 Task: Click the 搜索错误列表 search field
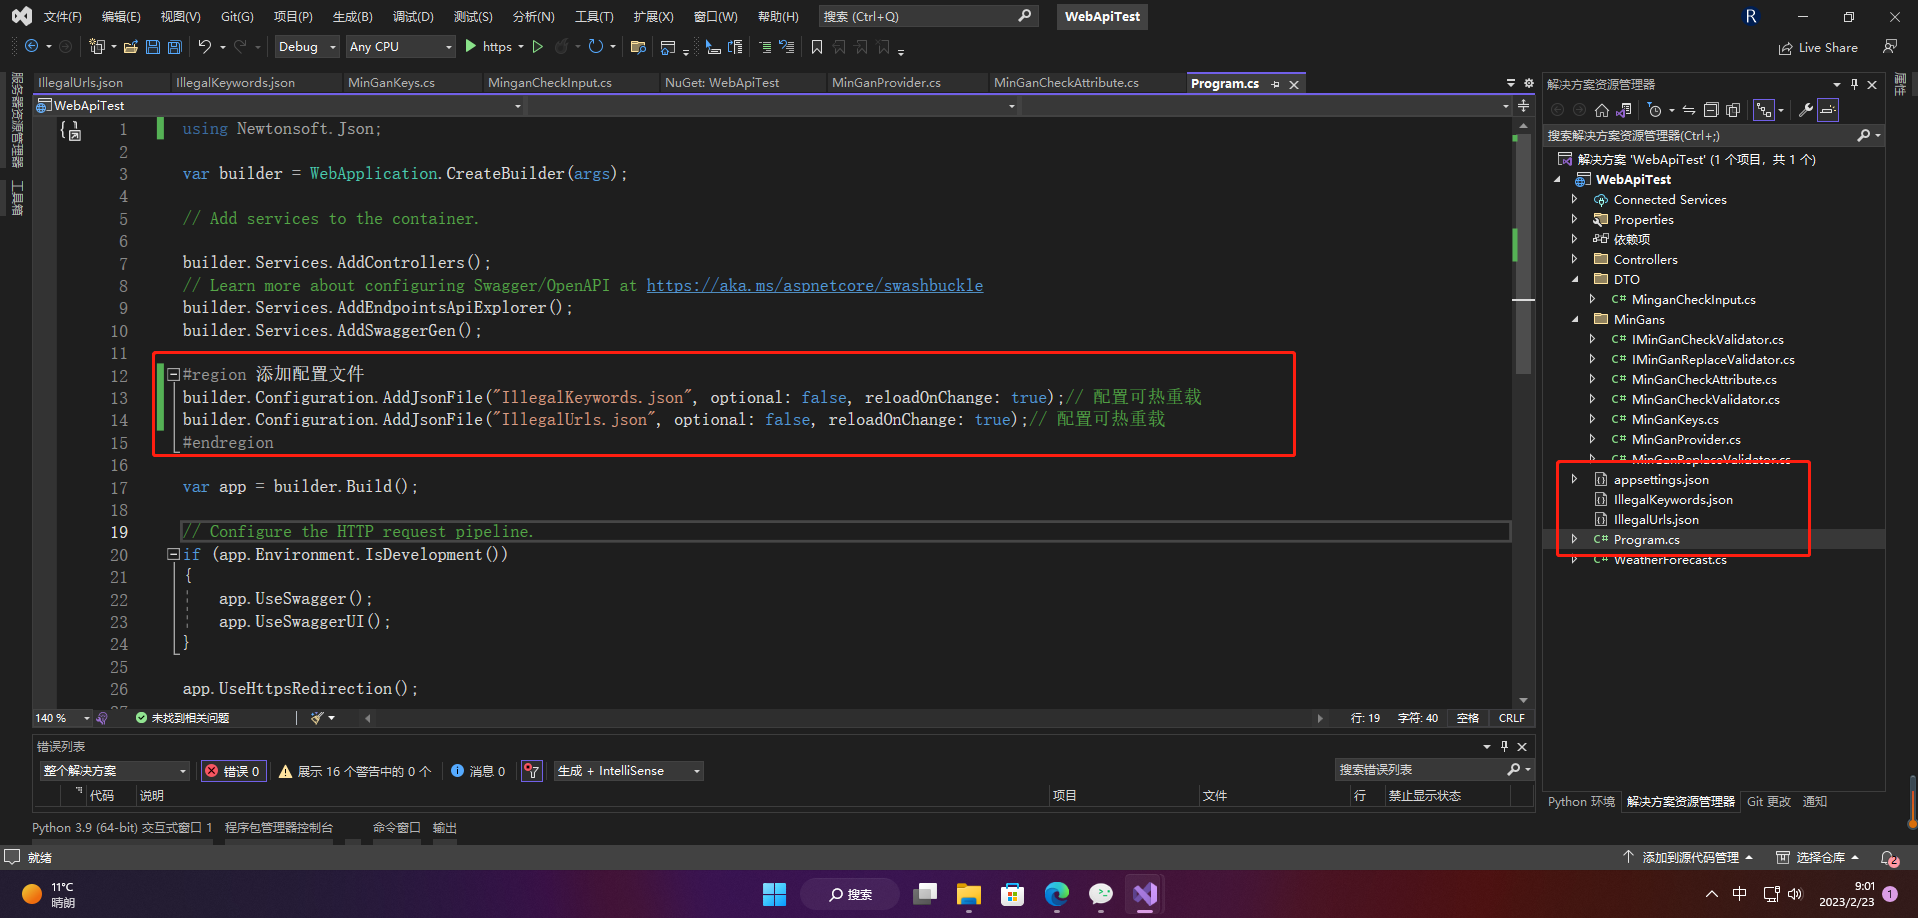[x=1433, y=770]
